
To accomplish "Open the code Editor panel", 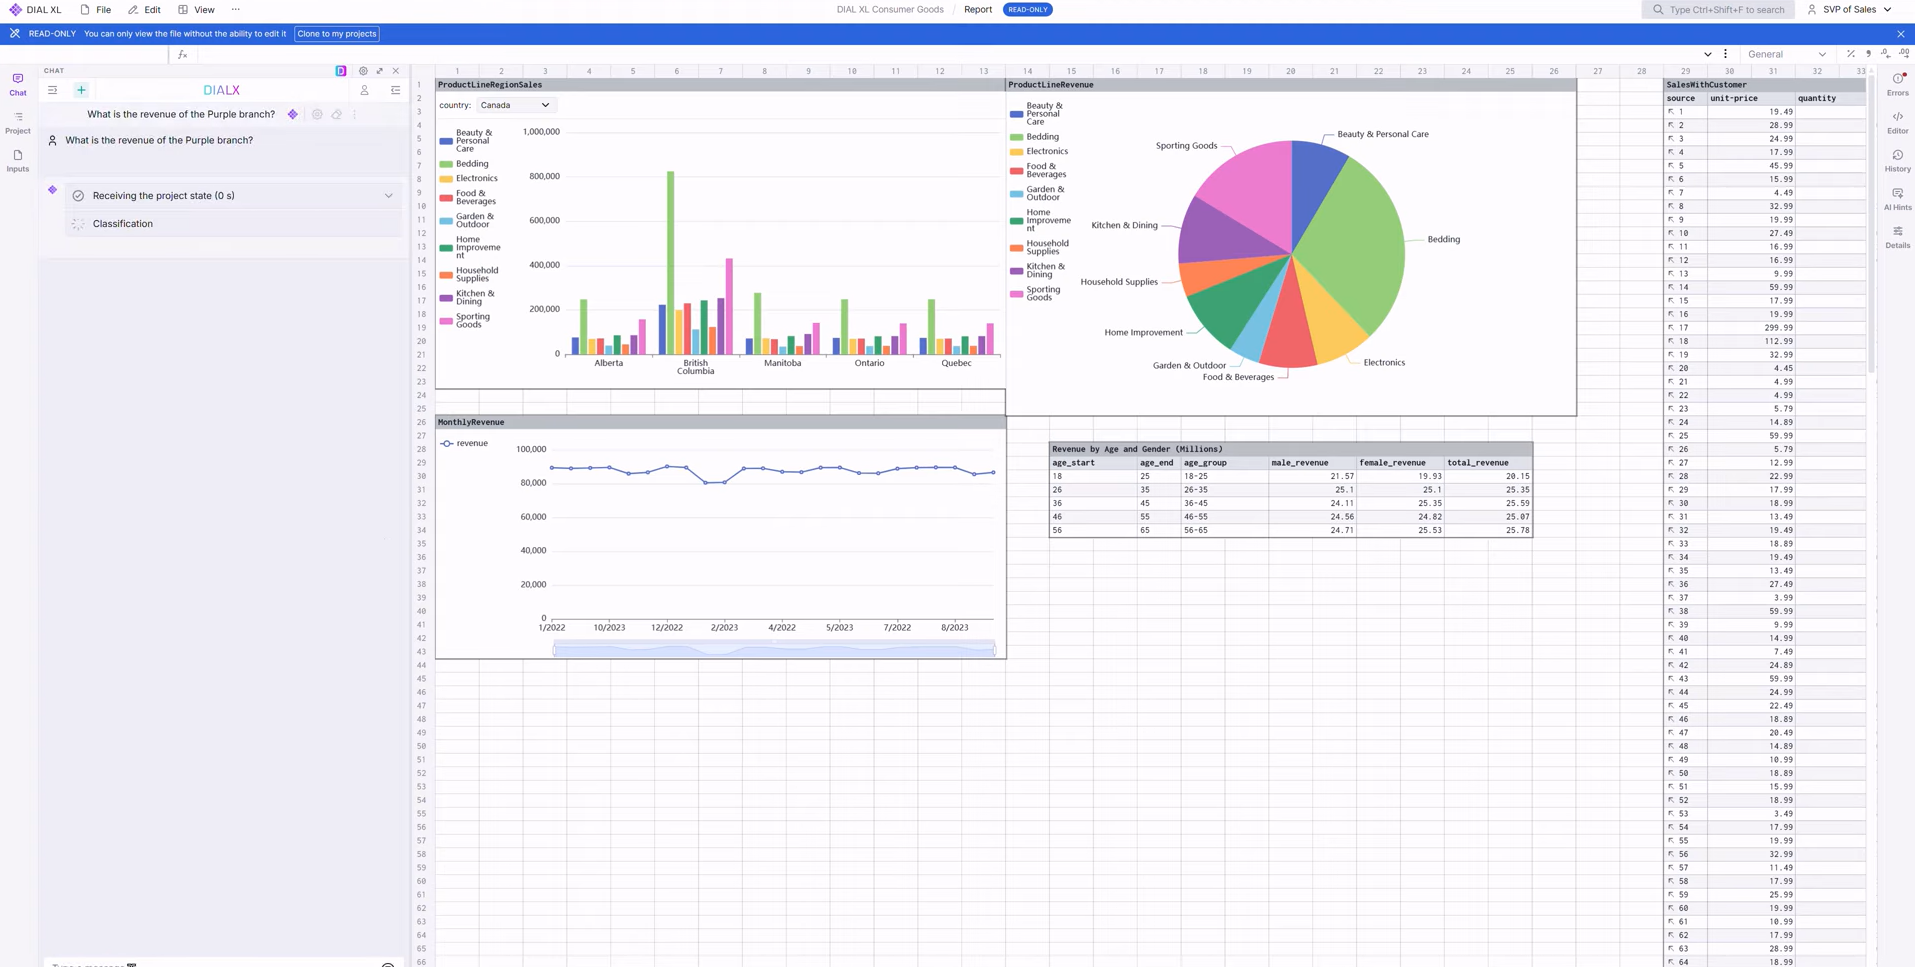I will click(1897, 122).
